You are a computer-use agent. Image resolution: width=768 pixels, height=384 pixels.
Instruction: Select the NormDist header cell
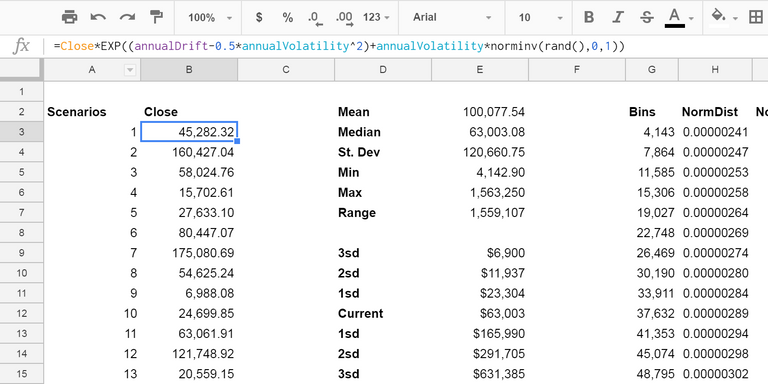[x=715, y=112]
